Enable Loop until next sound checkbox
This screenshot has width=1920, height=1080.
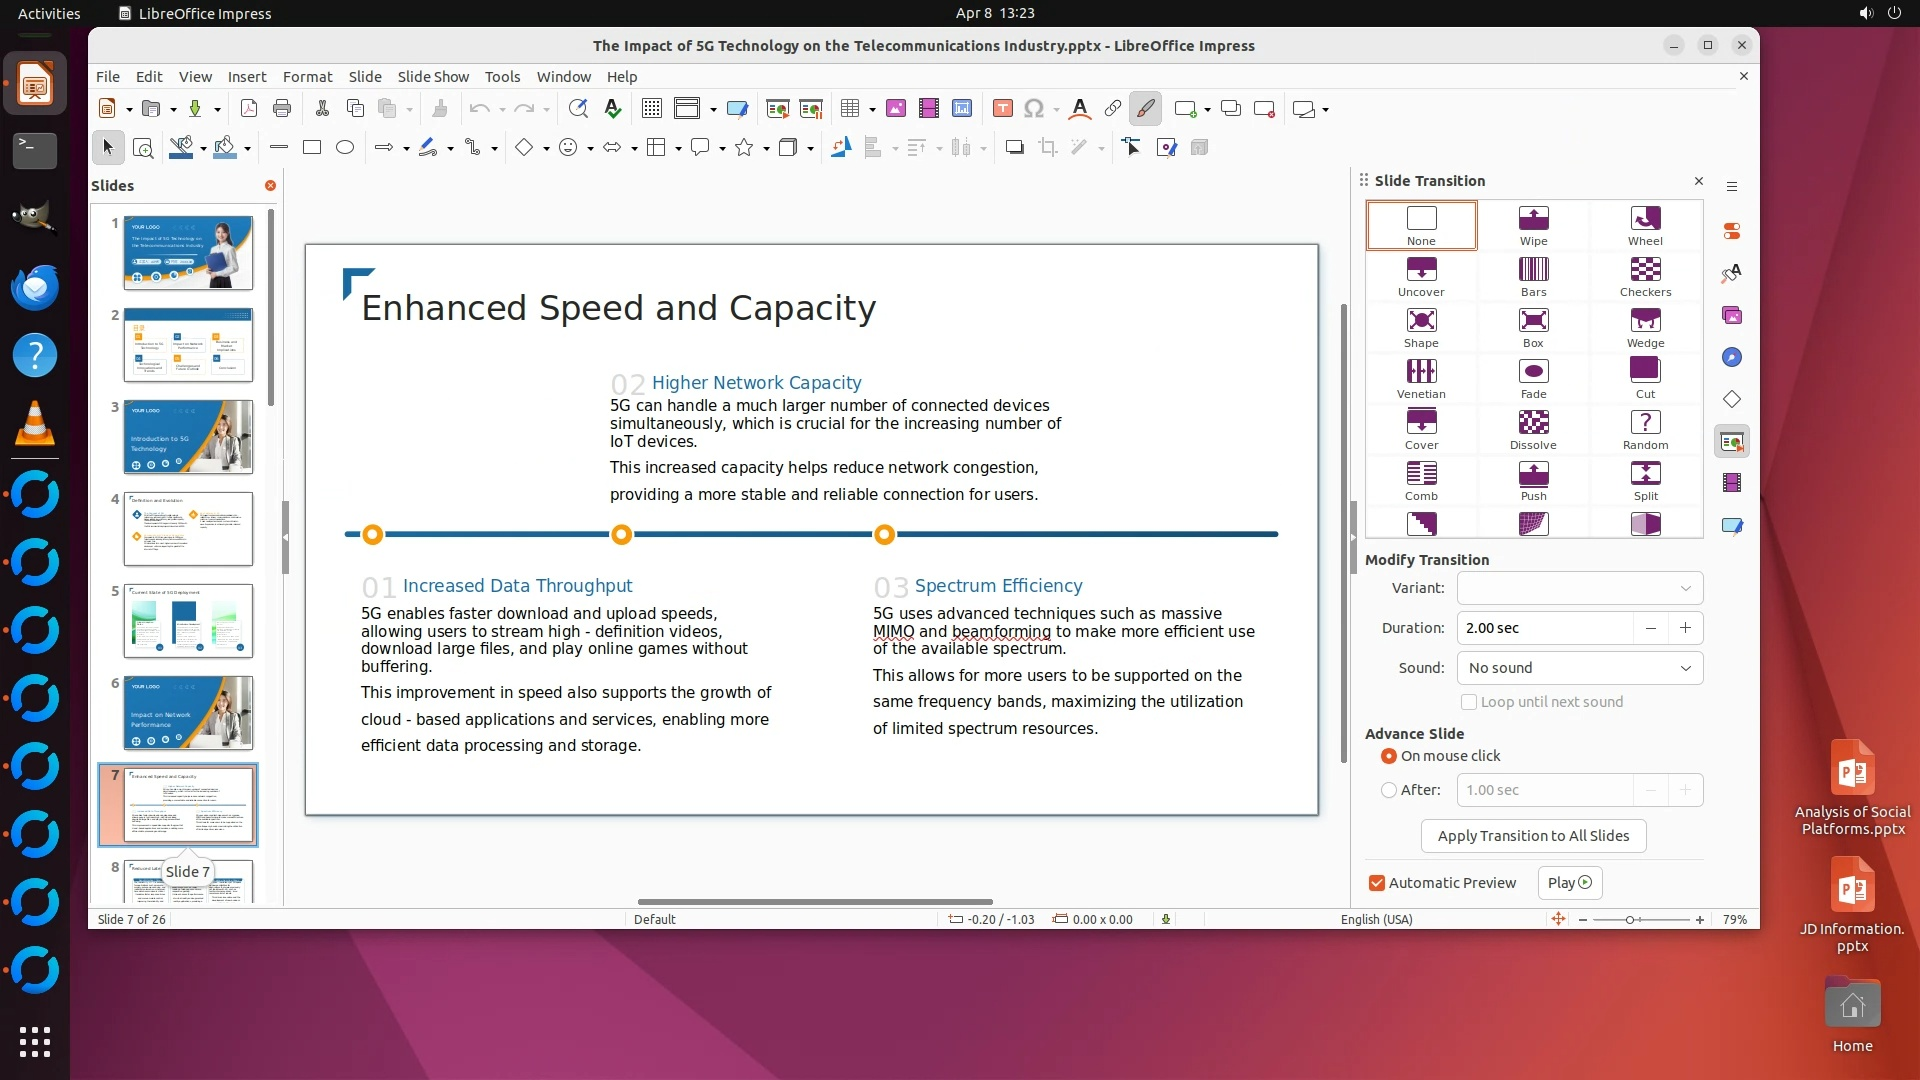tap(1469, 702)
